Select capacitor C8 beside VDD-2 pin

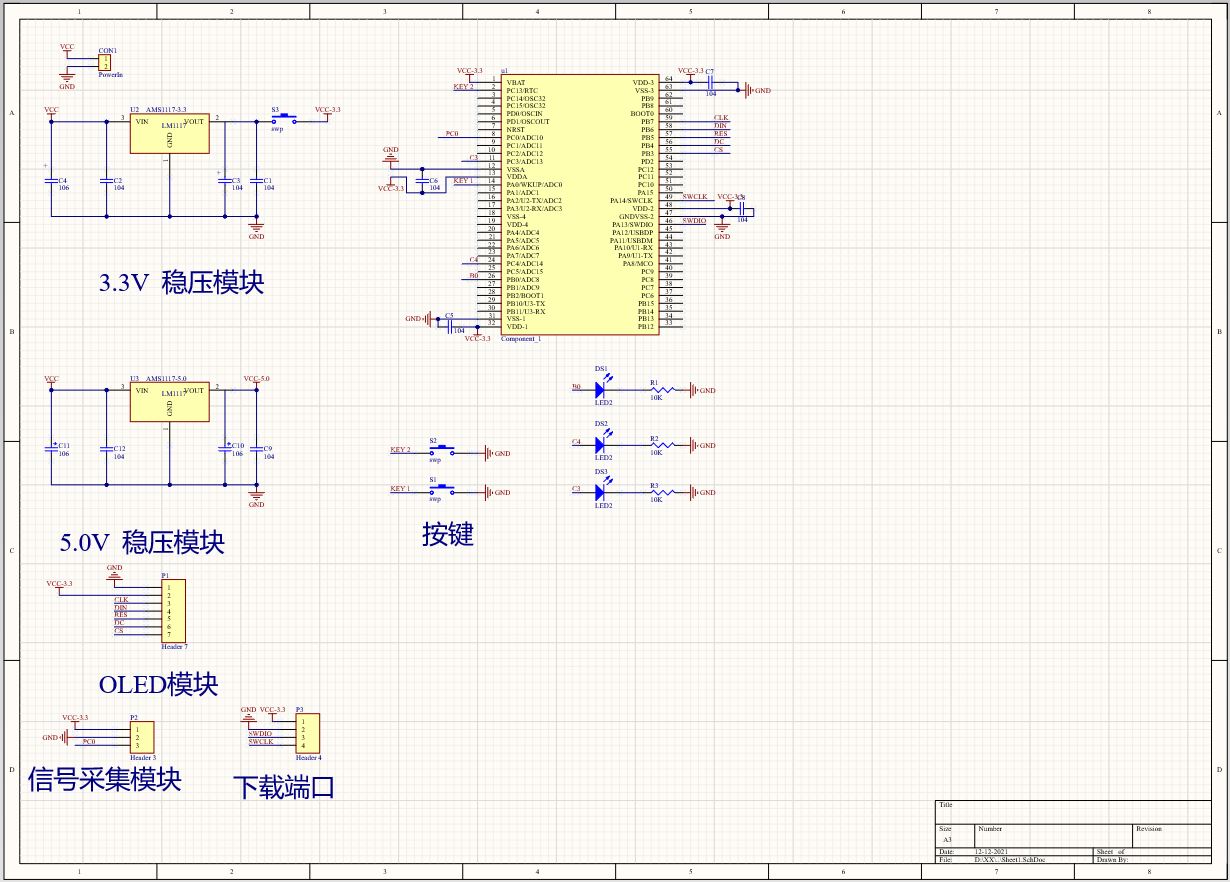point(743,208)
